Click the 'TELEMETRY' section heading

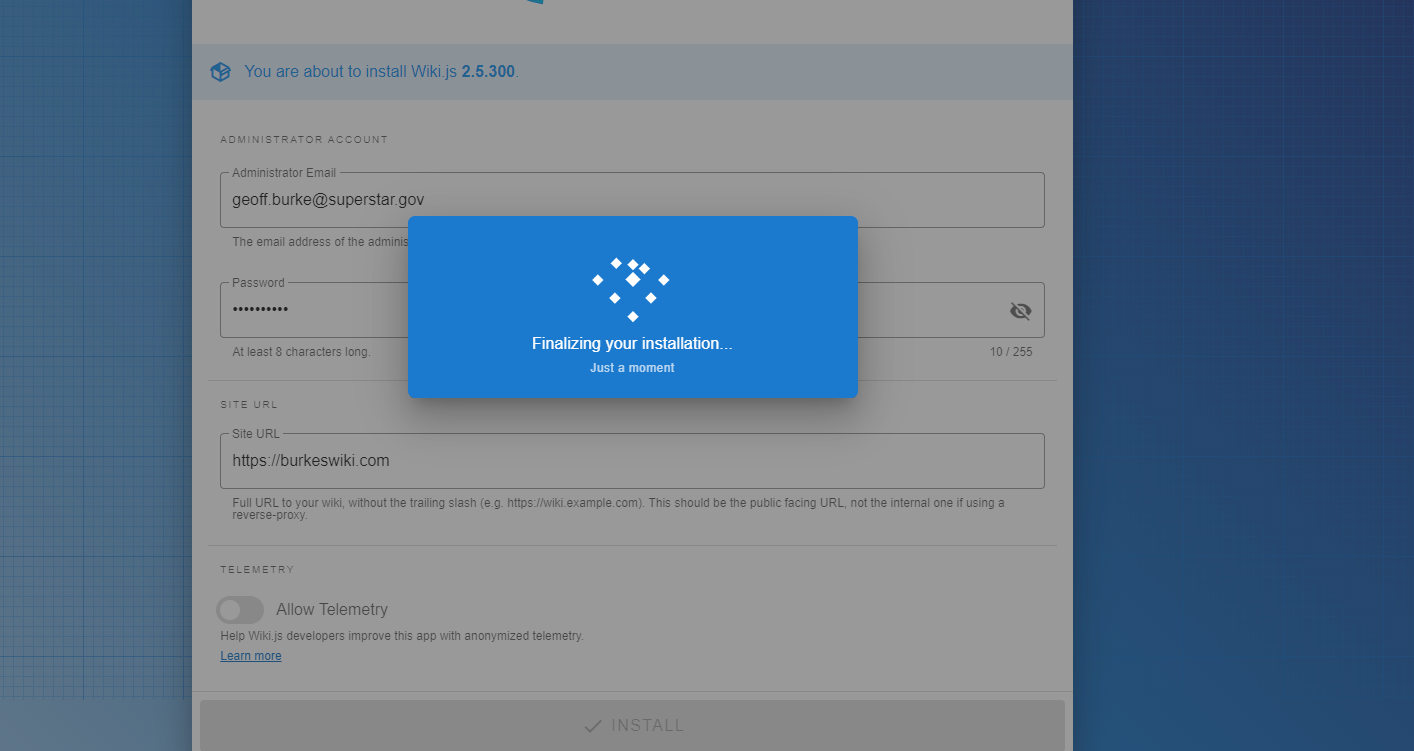[x=258, y=570]
